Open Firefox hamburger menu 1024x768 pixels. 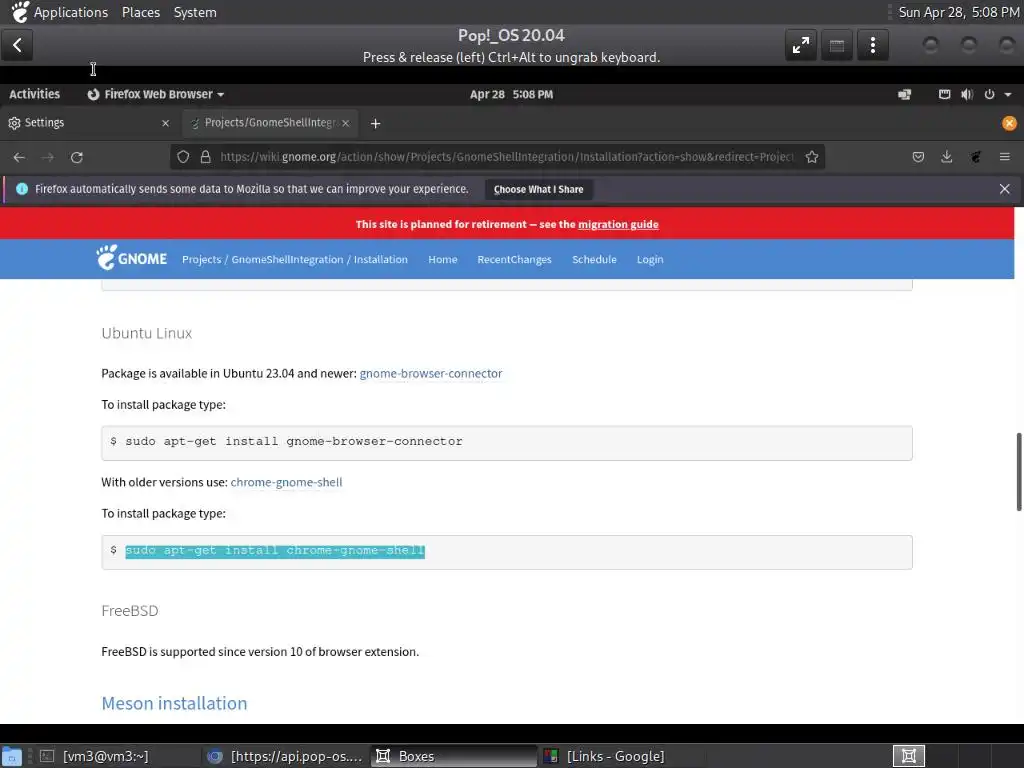pos(1004,157)
